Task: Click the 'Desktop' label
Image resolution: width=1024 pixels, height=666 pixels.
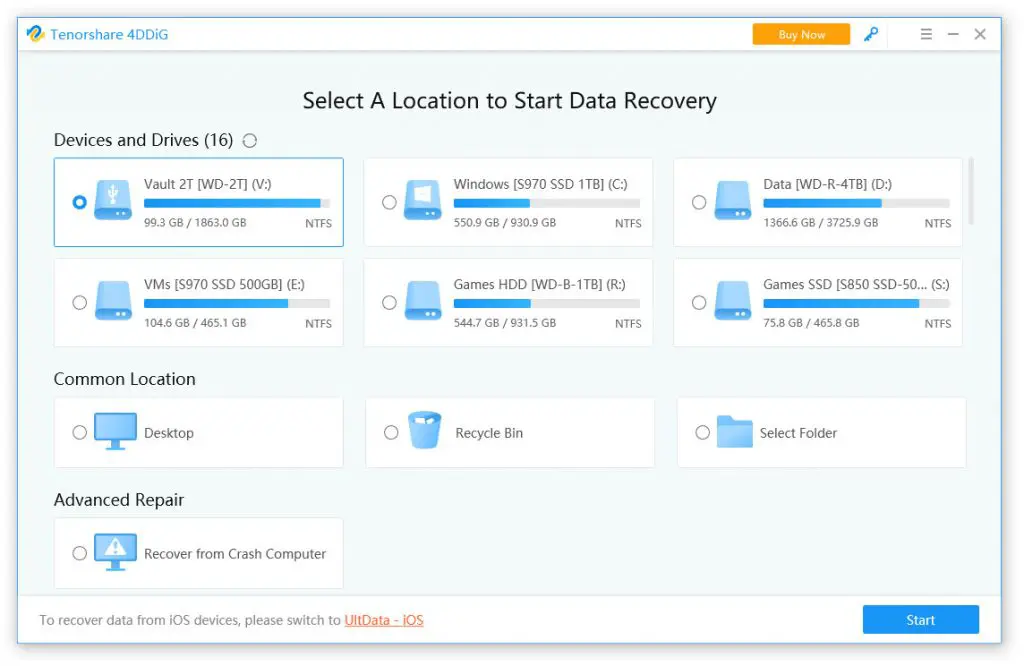Action: [x=168, y=433]
